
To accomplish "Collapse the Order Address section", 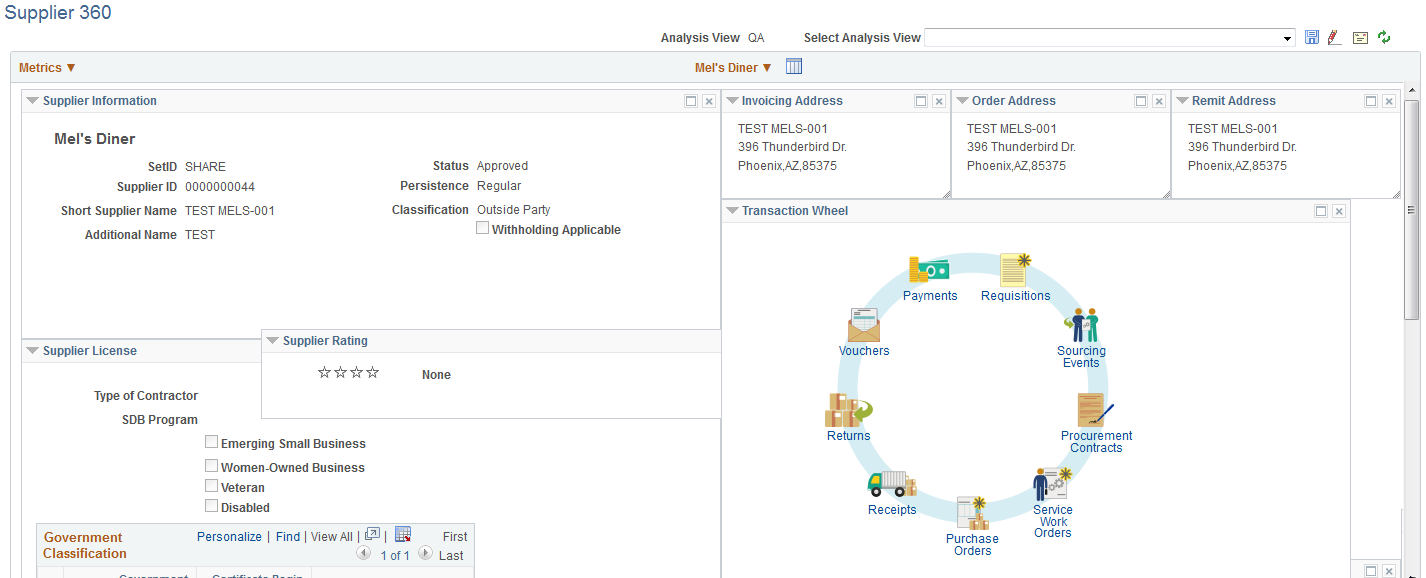I will click(x=962, y=101).
